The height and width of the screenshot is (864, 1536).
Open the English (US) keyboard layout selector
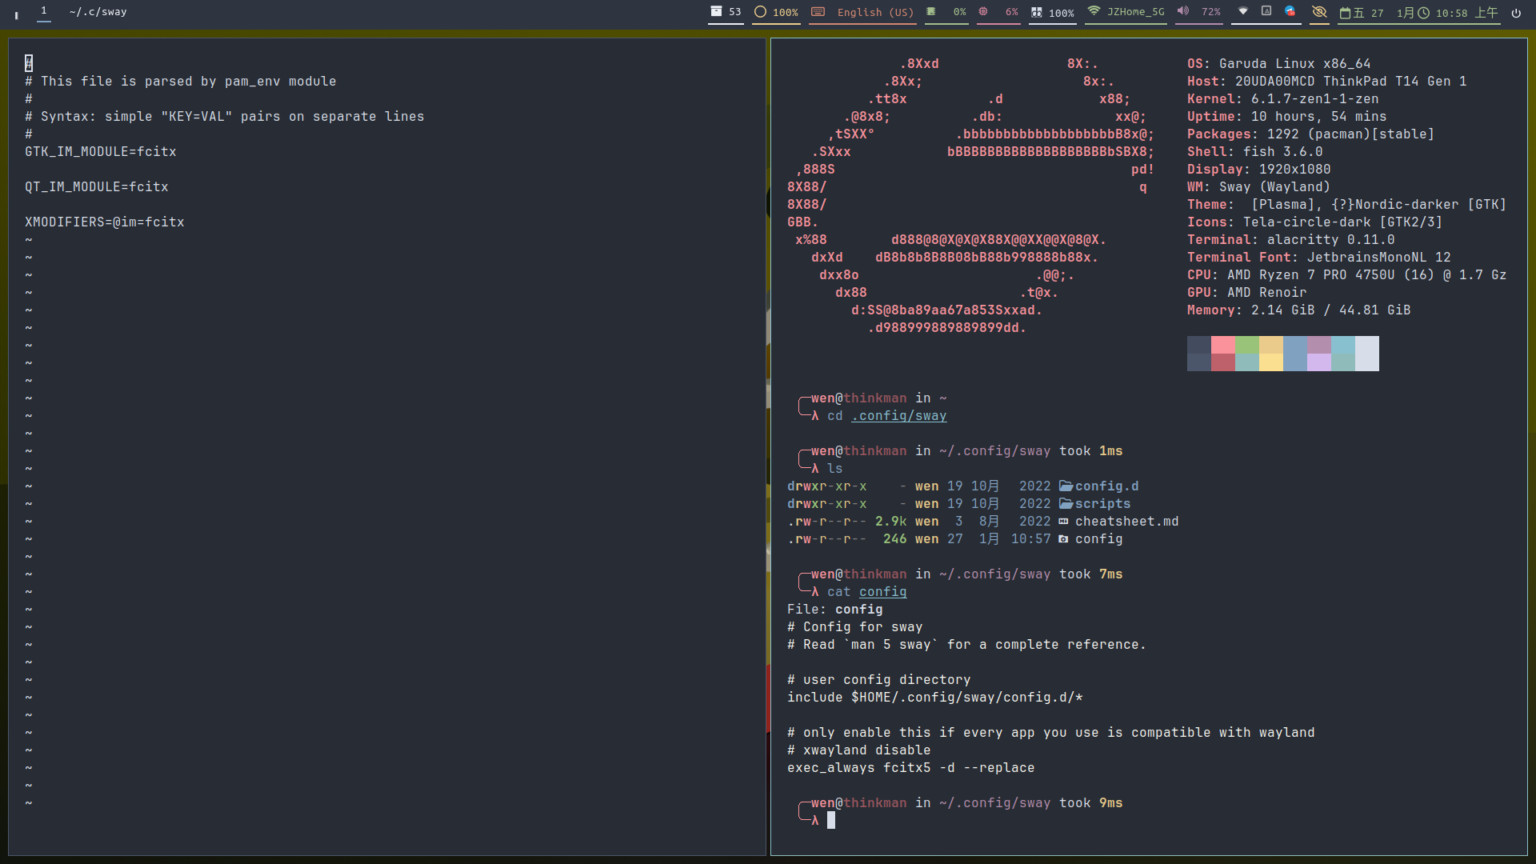[862, 12]
